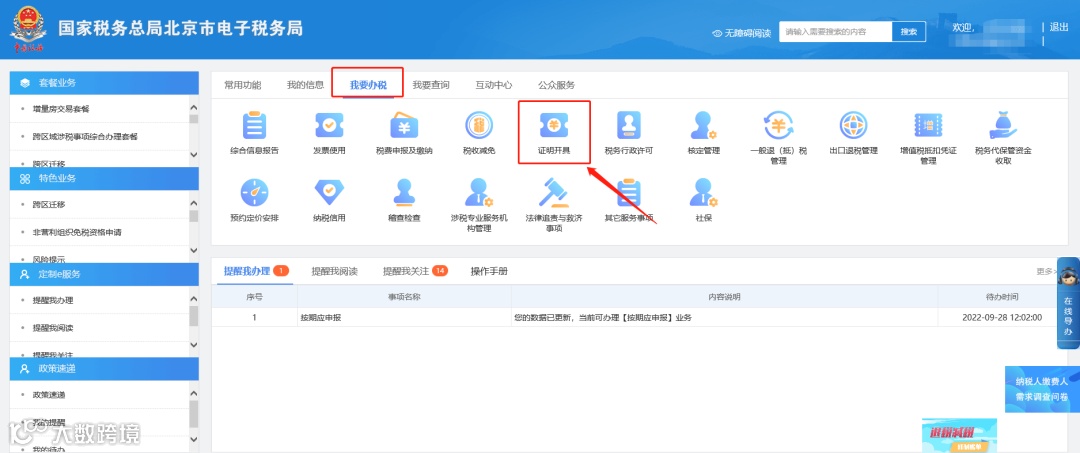The width and height of the screenshot is (1080, 453).
Task: Click 定制e服务 sidebar header
Action: click(104, 274)
